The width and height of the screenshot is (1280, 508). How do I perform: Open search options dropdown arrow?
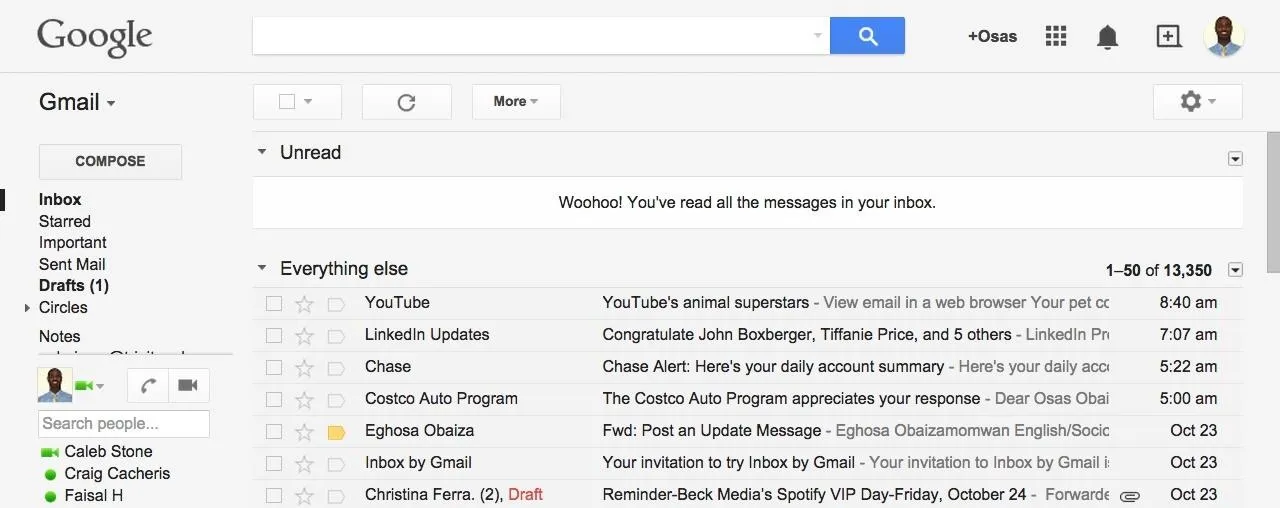point(817,36)
